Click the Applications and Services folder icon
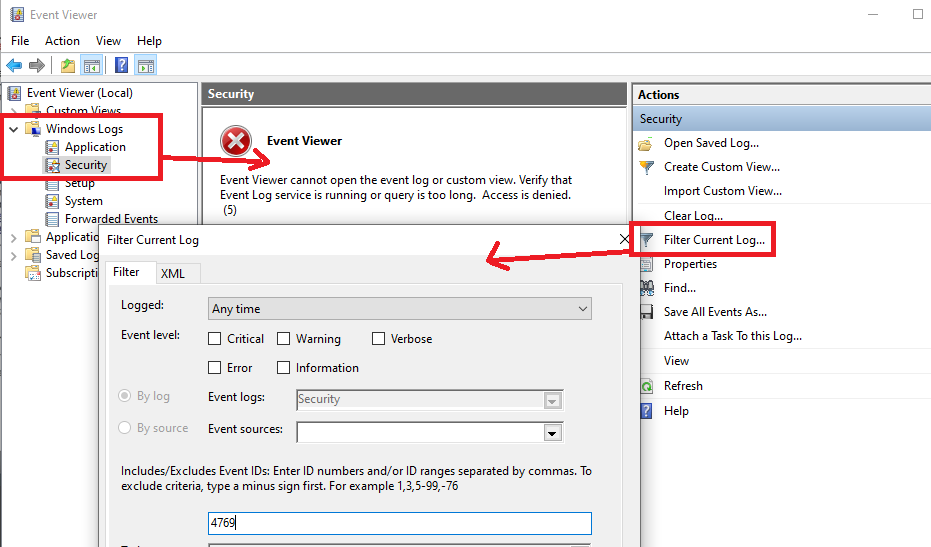The height and width of the screenshot is (547, 931). pos(33,236)
